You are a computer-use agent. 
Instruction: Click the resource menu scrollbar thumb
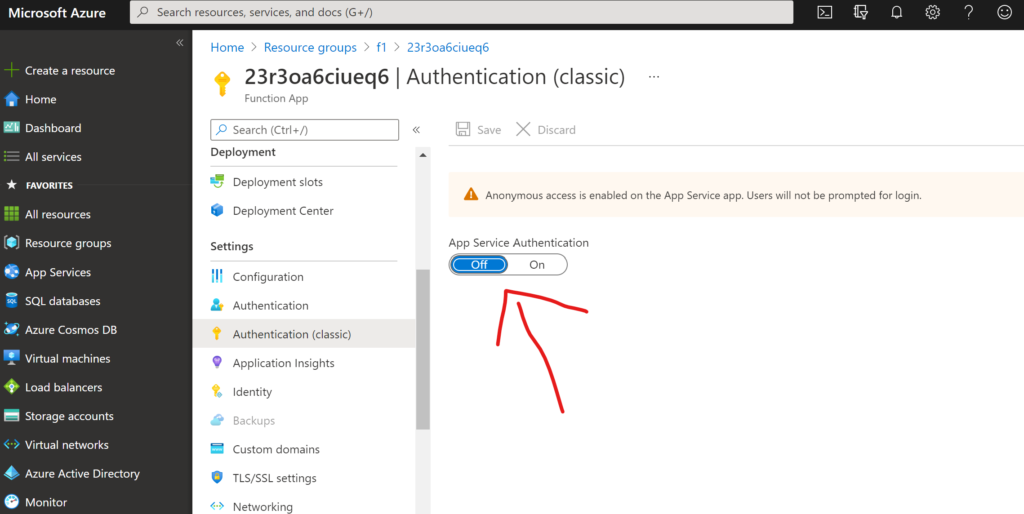[x=423, y=349]
